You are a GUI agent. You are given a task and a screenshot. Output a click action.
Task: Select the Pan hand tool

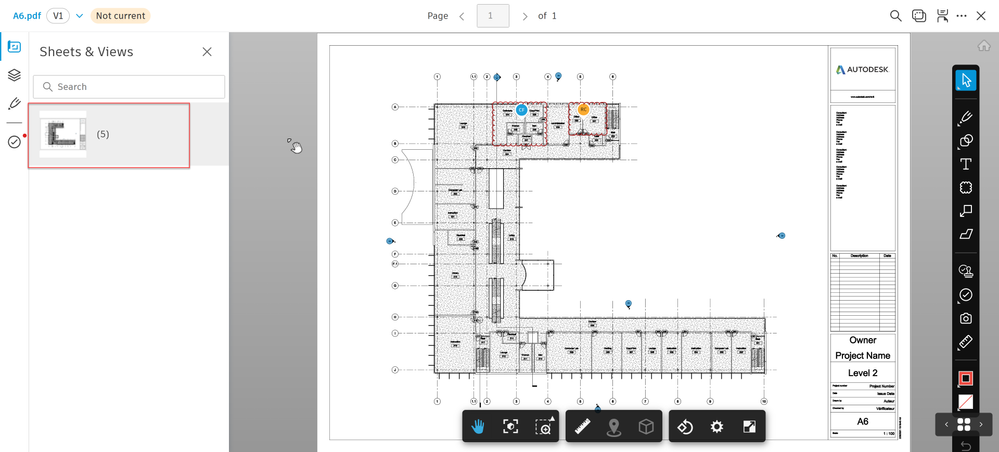[478, 427]
